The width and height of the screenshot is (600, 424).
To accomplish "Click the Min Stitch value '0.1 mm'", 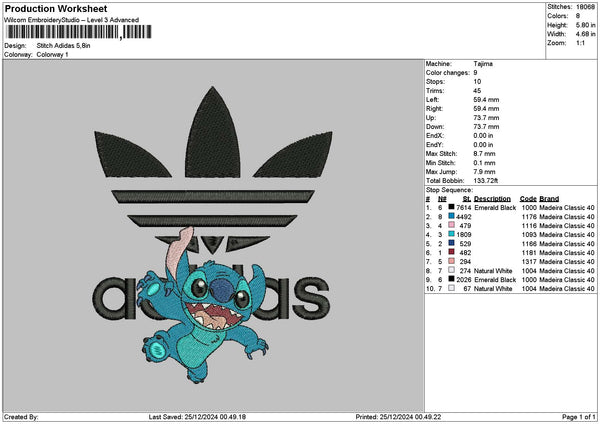I will 484,163.
